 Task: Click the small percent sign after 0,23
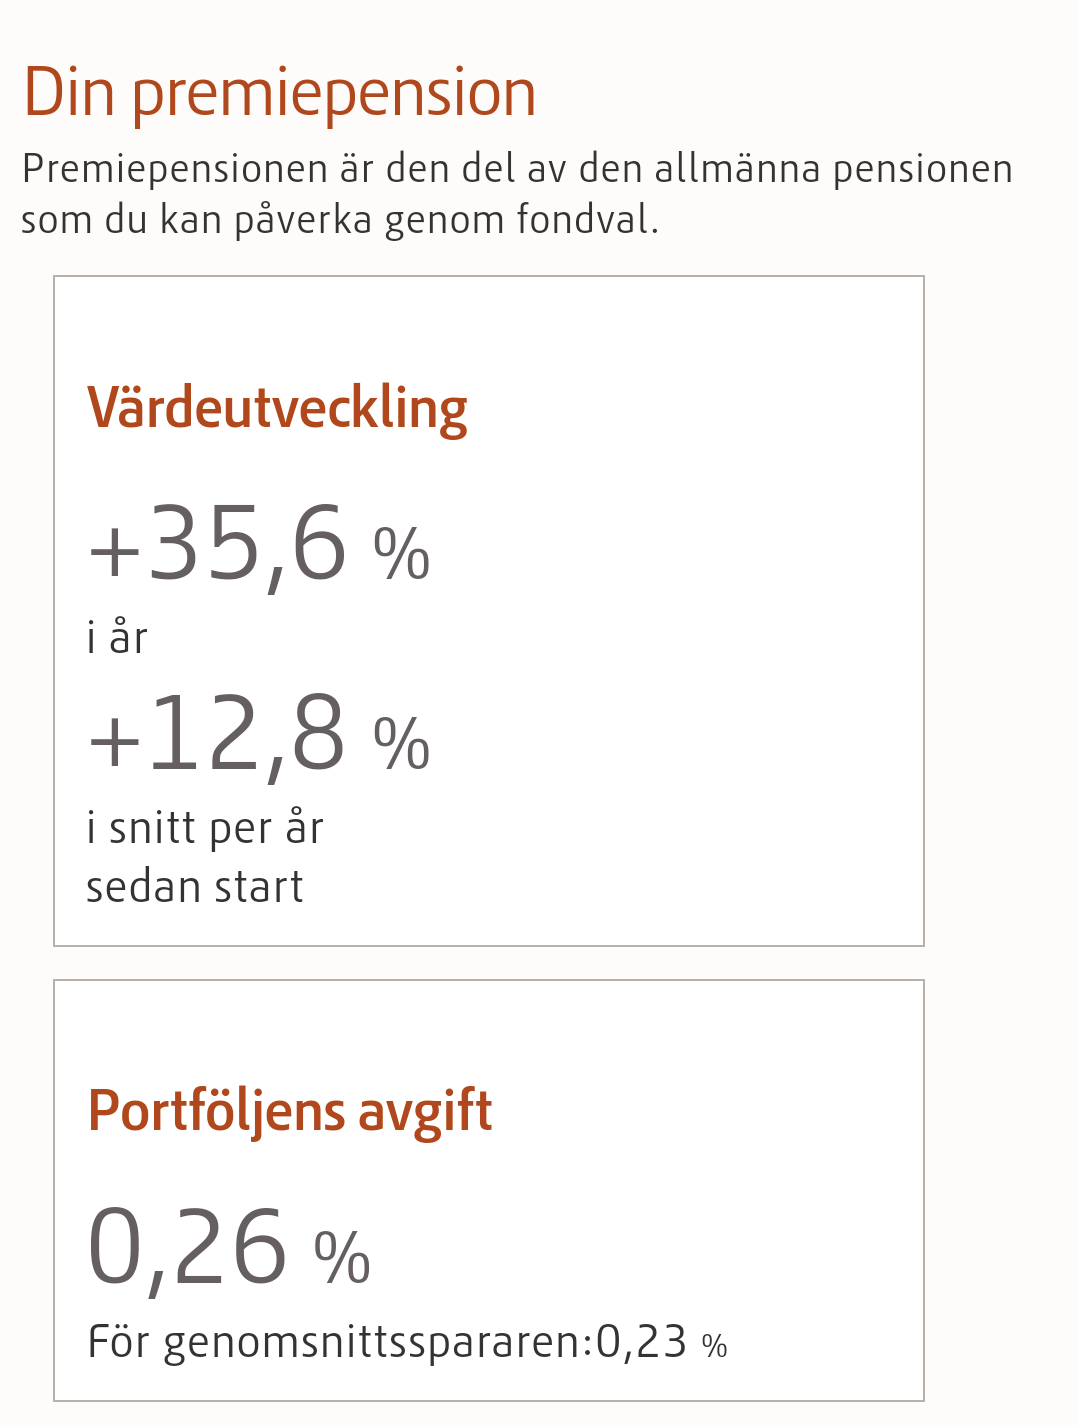pyautogui.click(x=714, y=1346)
